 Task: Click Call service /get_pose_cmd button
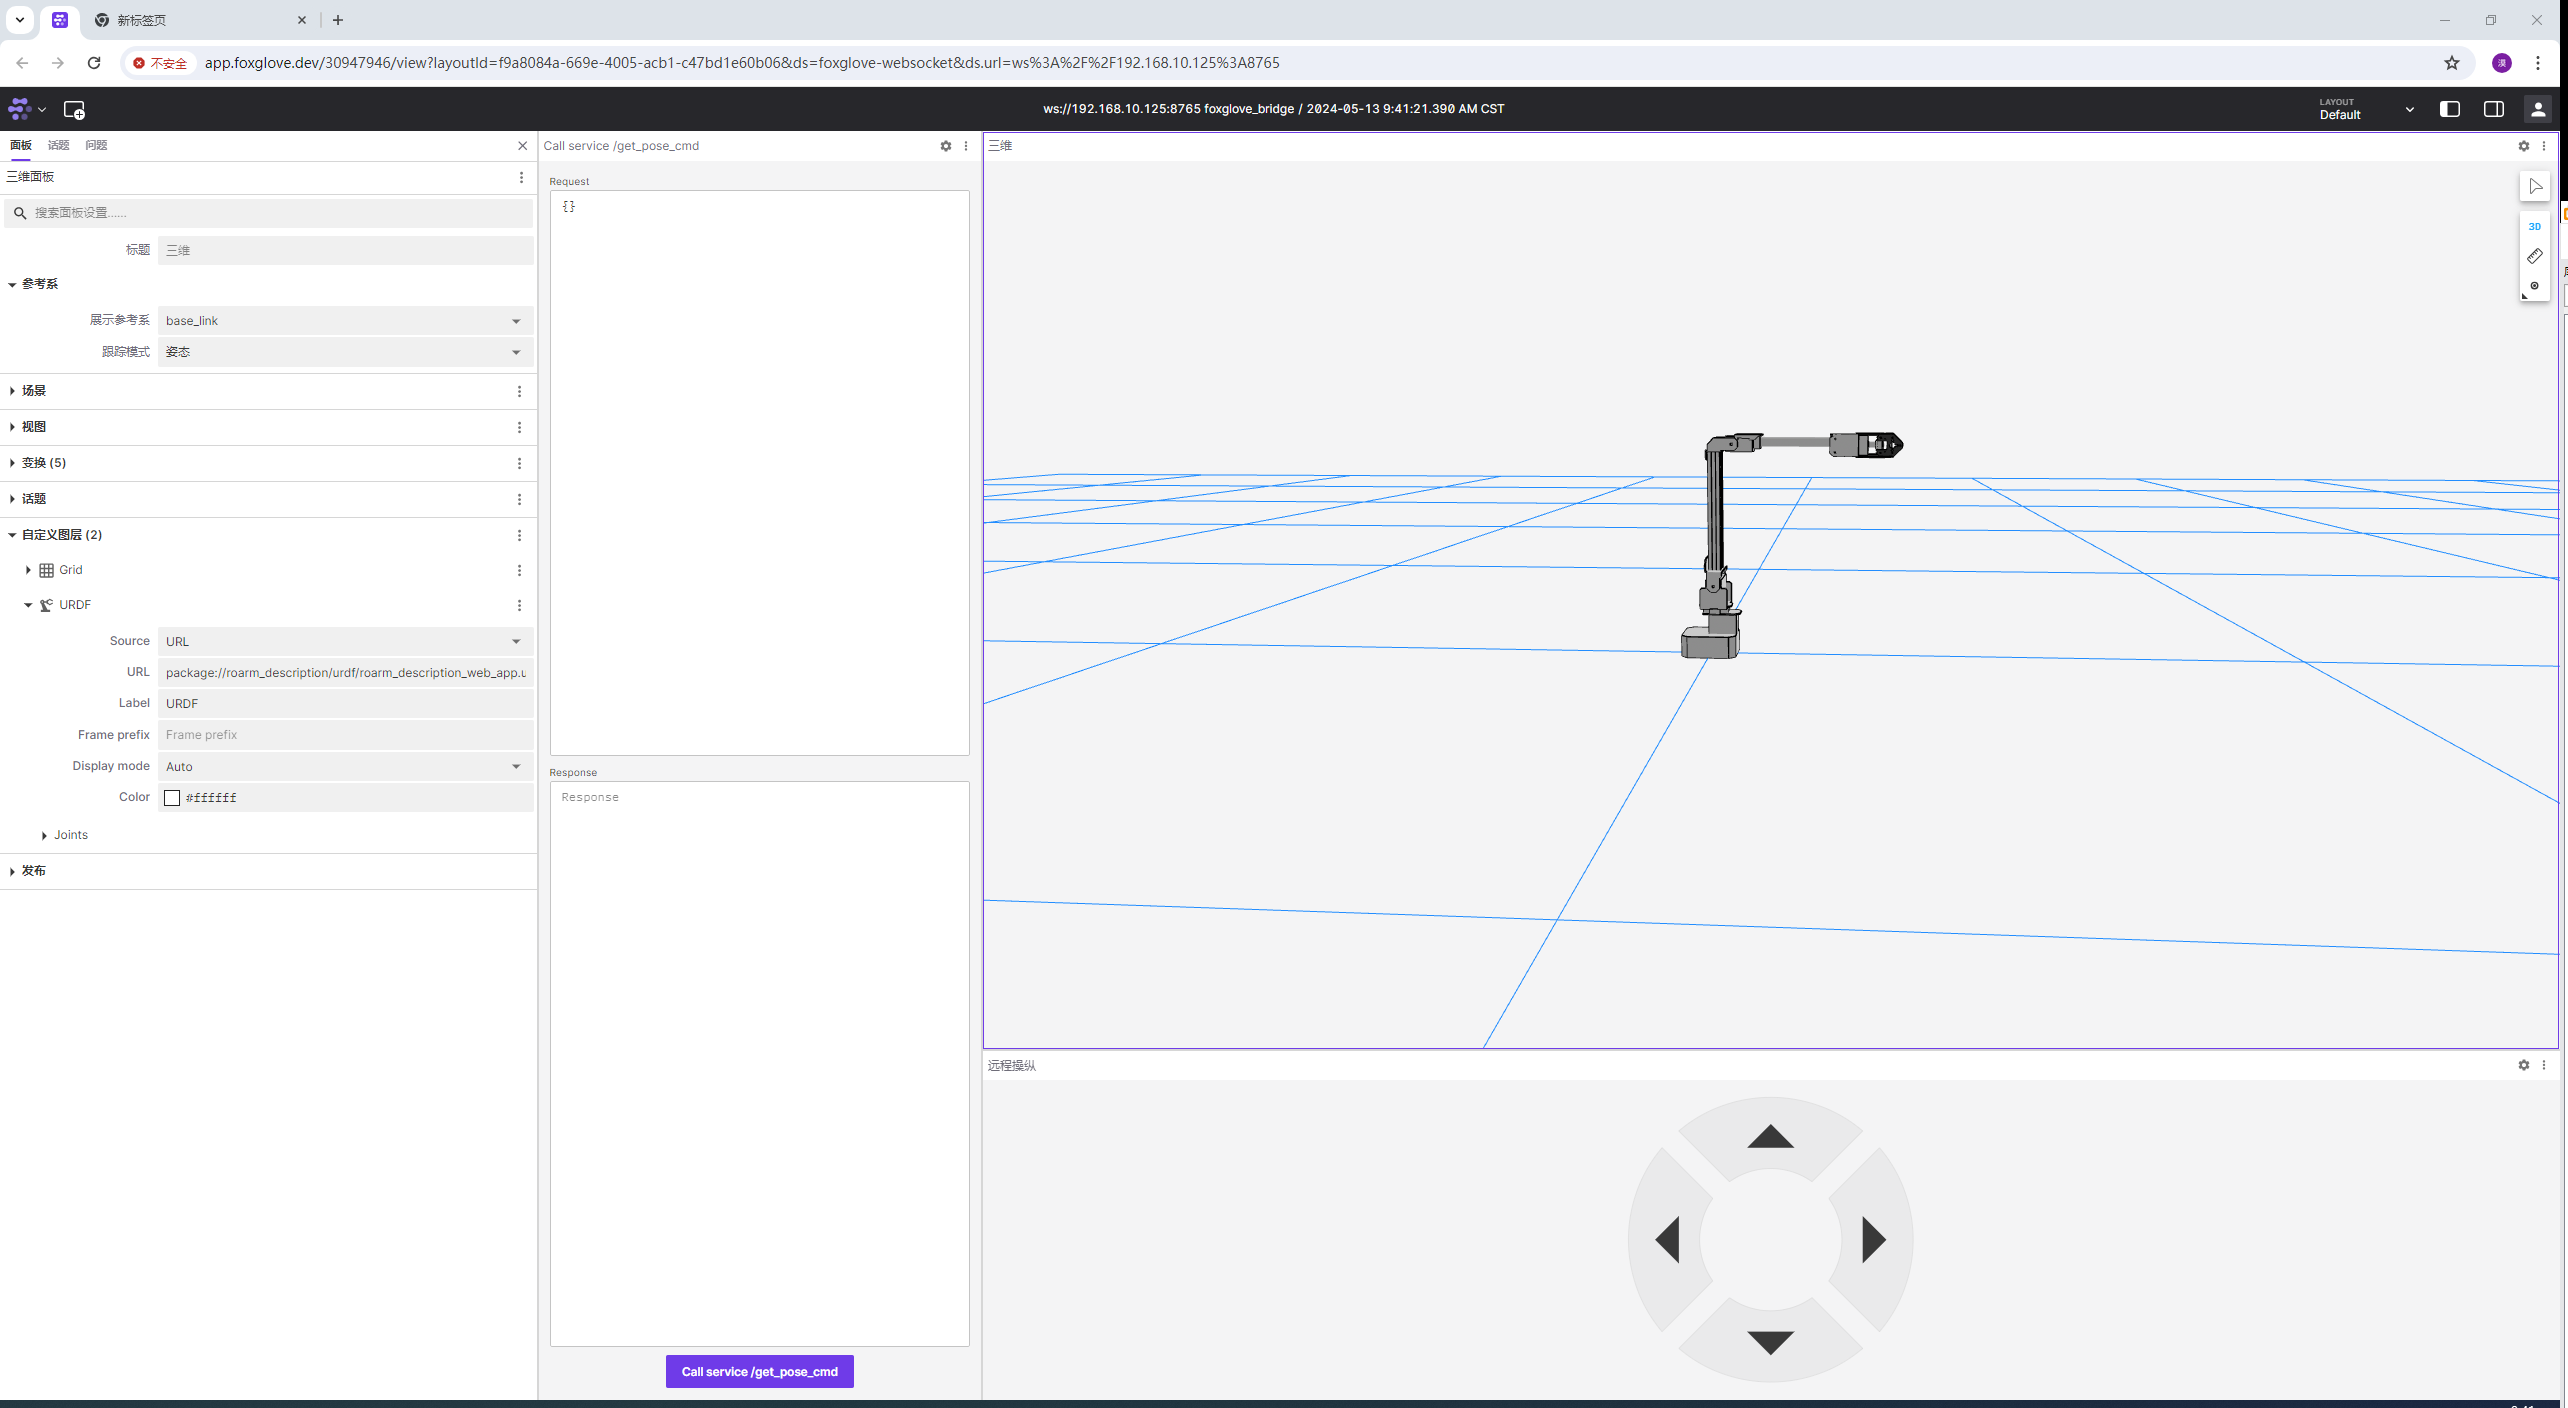click(x=759, y=1372)
